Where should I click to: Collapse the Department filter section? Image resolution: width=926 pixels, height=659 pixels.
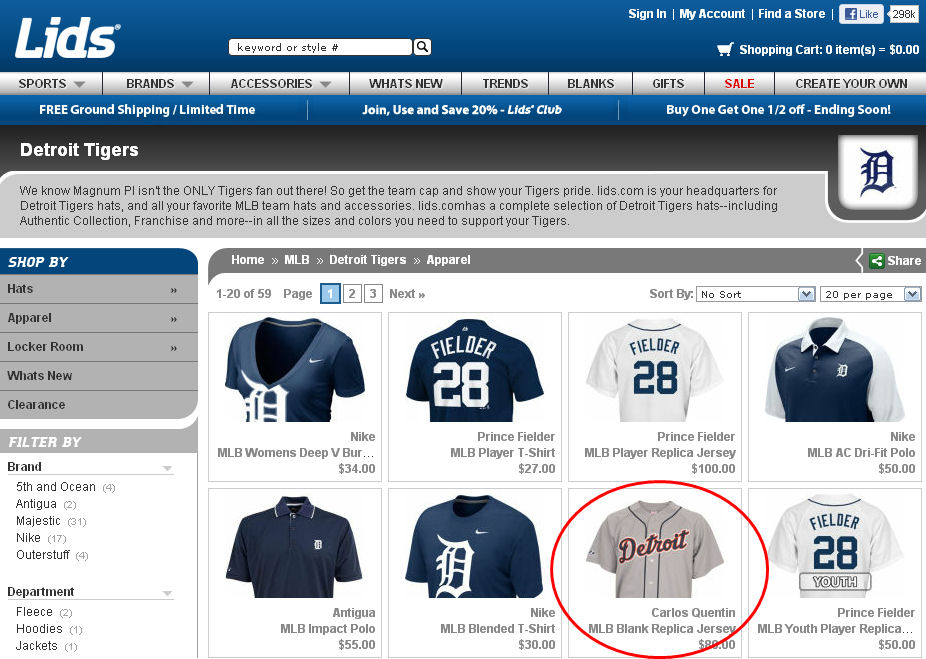pyautogui.click(x=167, y=593)
